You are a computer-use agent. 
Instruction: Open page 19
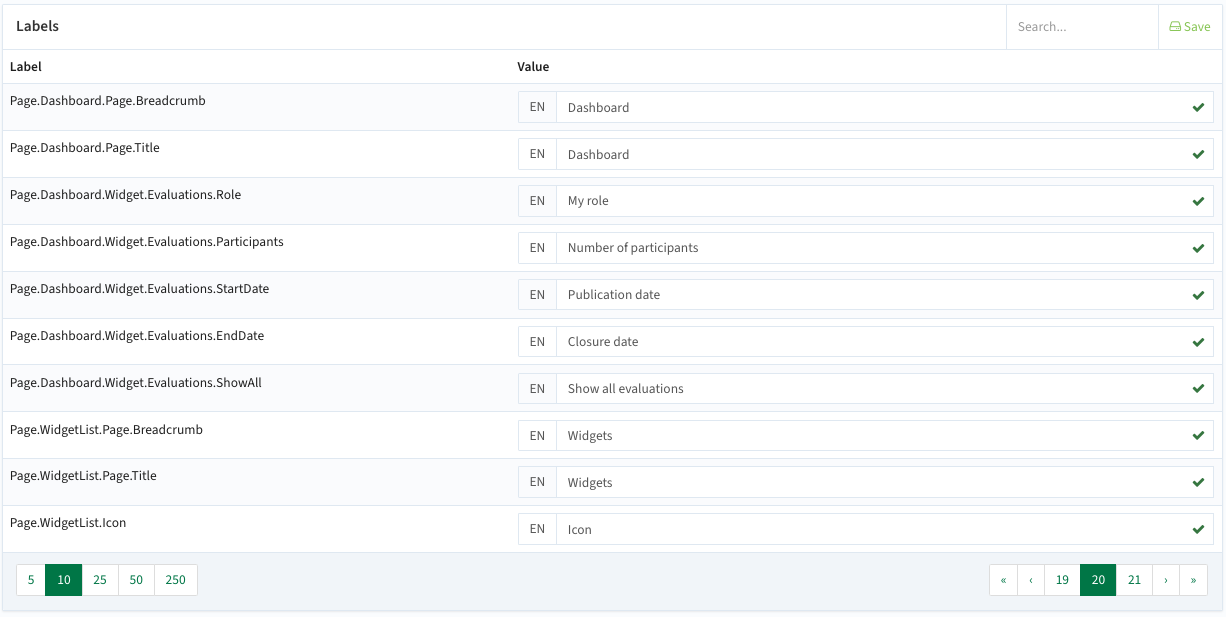click(1062, 580)
